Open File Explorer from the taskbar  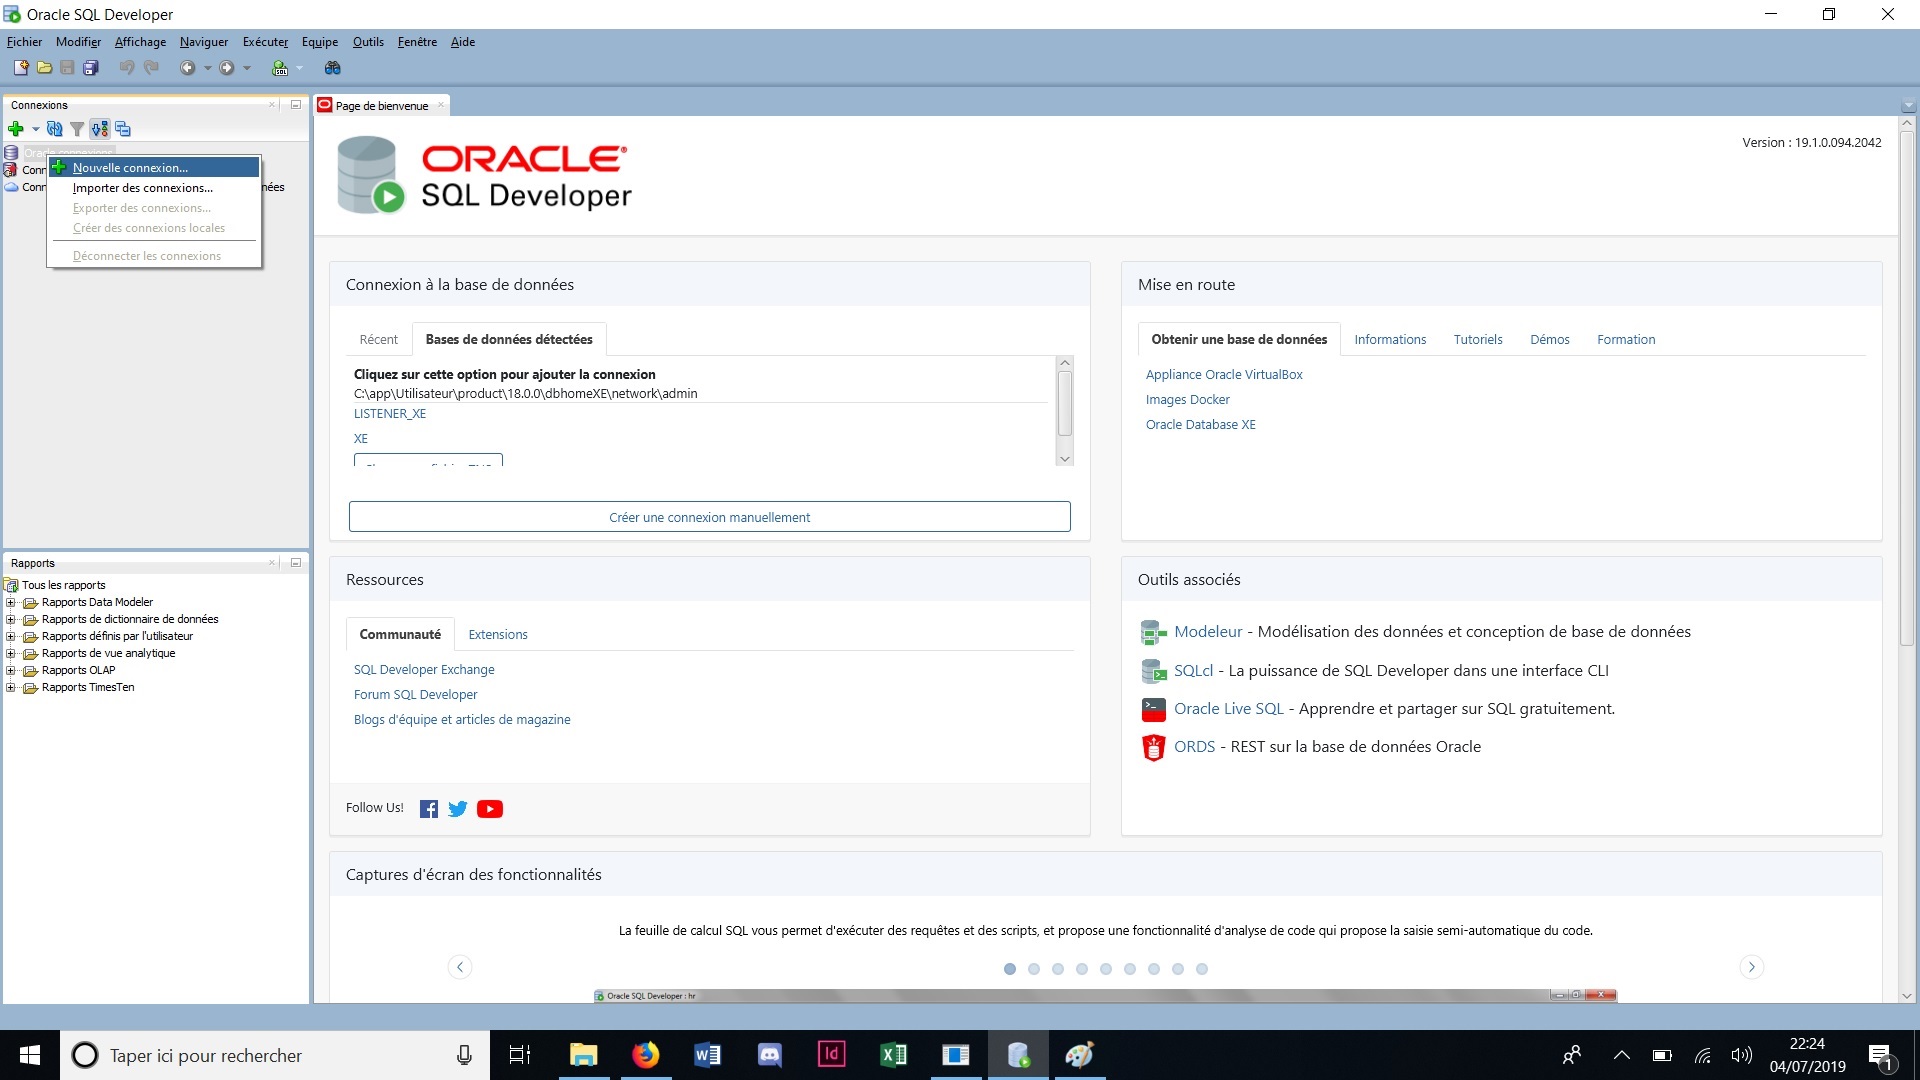click(x=583, y=1055)
